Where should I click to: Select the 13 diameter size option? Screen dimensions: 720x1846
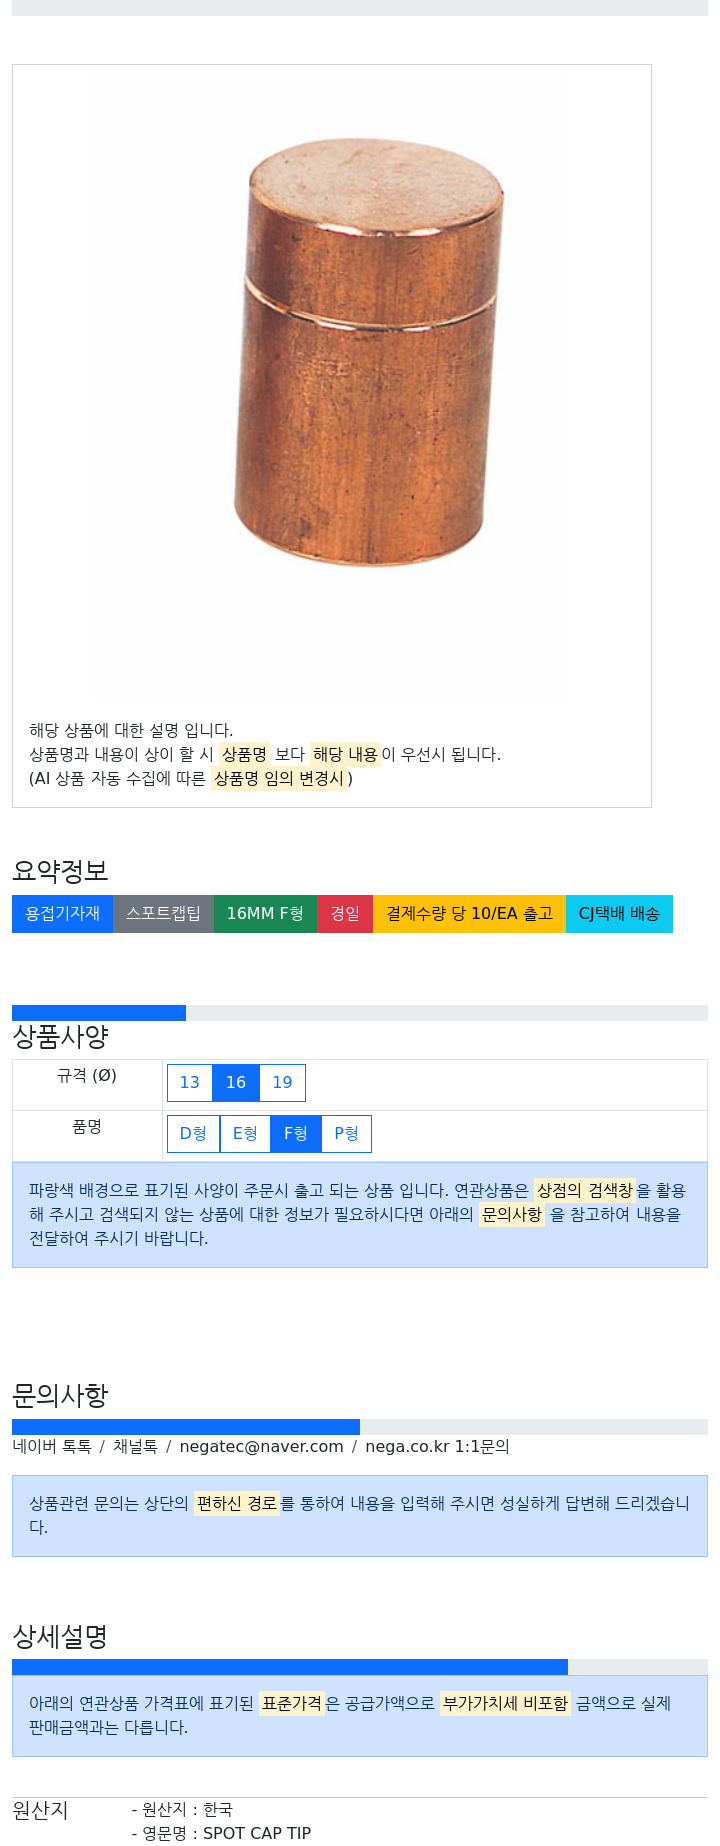click(189, 1082)
